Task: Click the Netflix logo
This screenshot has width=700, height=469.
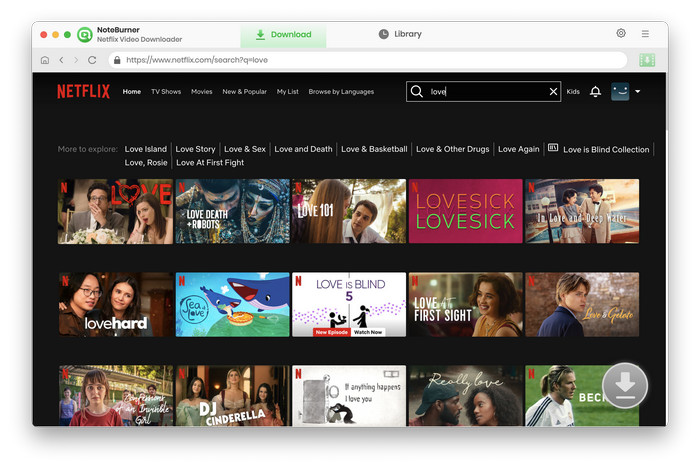Action: pyautogui.click(x=83, y=91)
